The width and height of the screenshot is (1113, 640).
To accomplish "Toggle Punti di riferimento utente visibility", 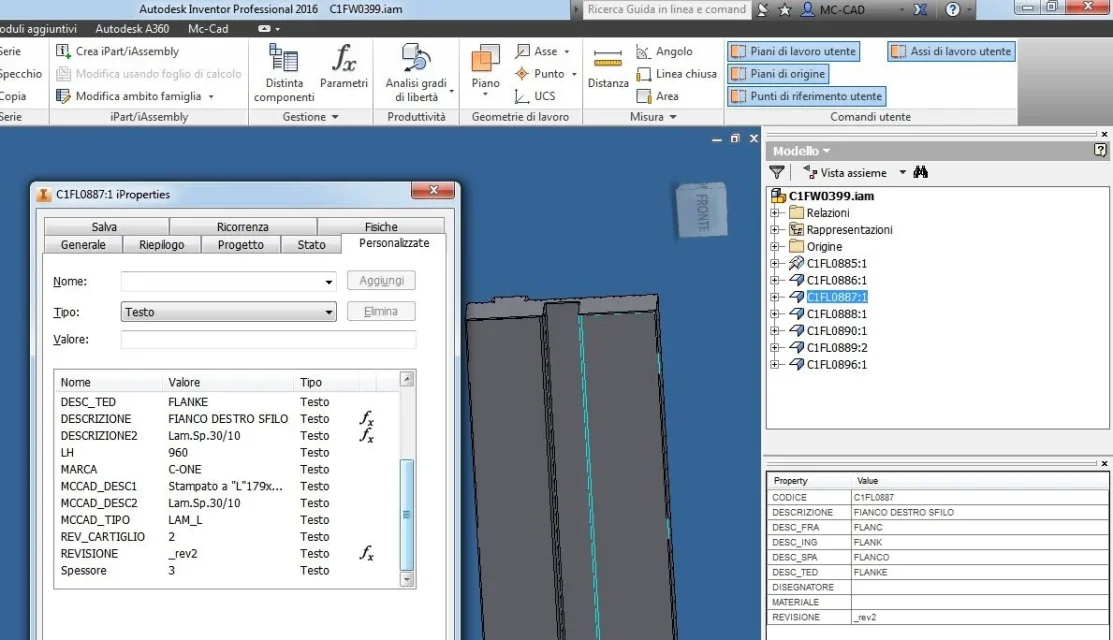I will tap(806, 96).
